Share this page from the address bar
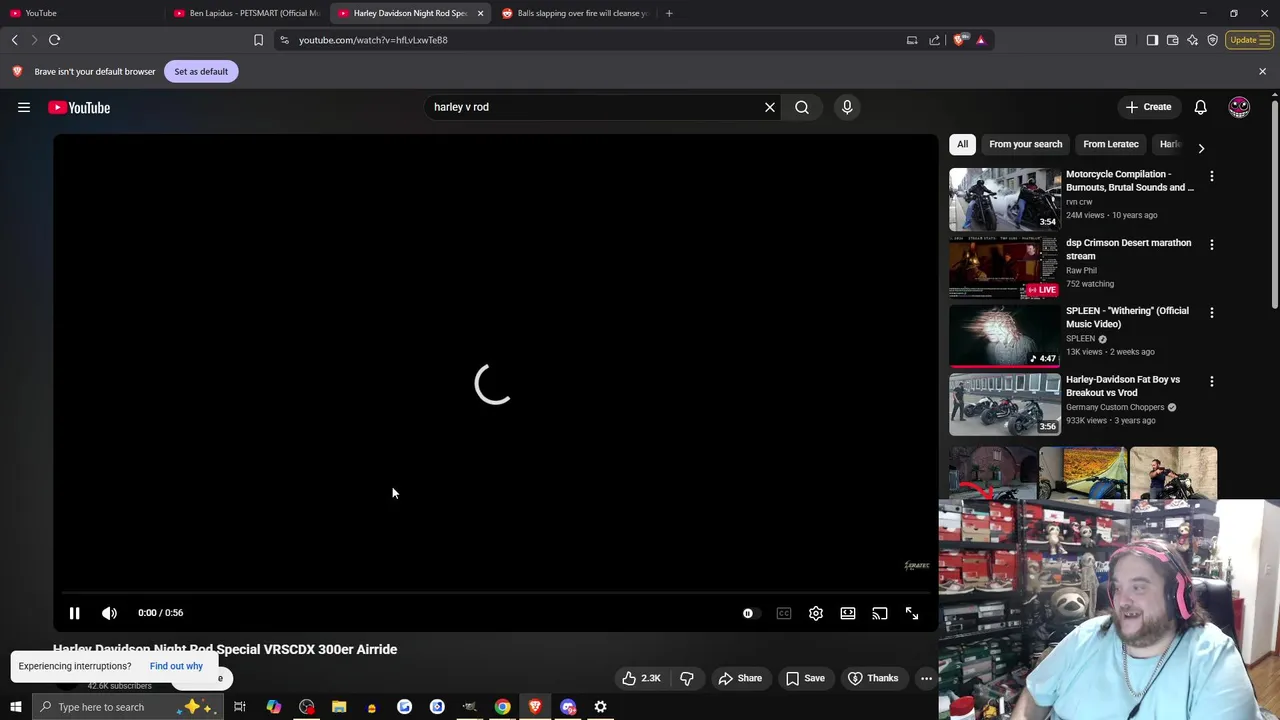This screenshot has width=1280, height=720. point(934,40)
